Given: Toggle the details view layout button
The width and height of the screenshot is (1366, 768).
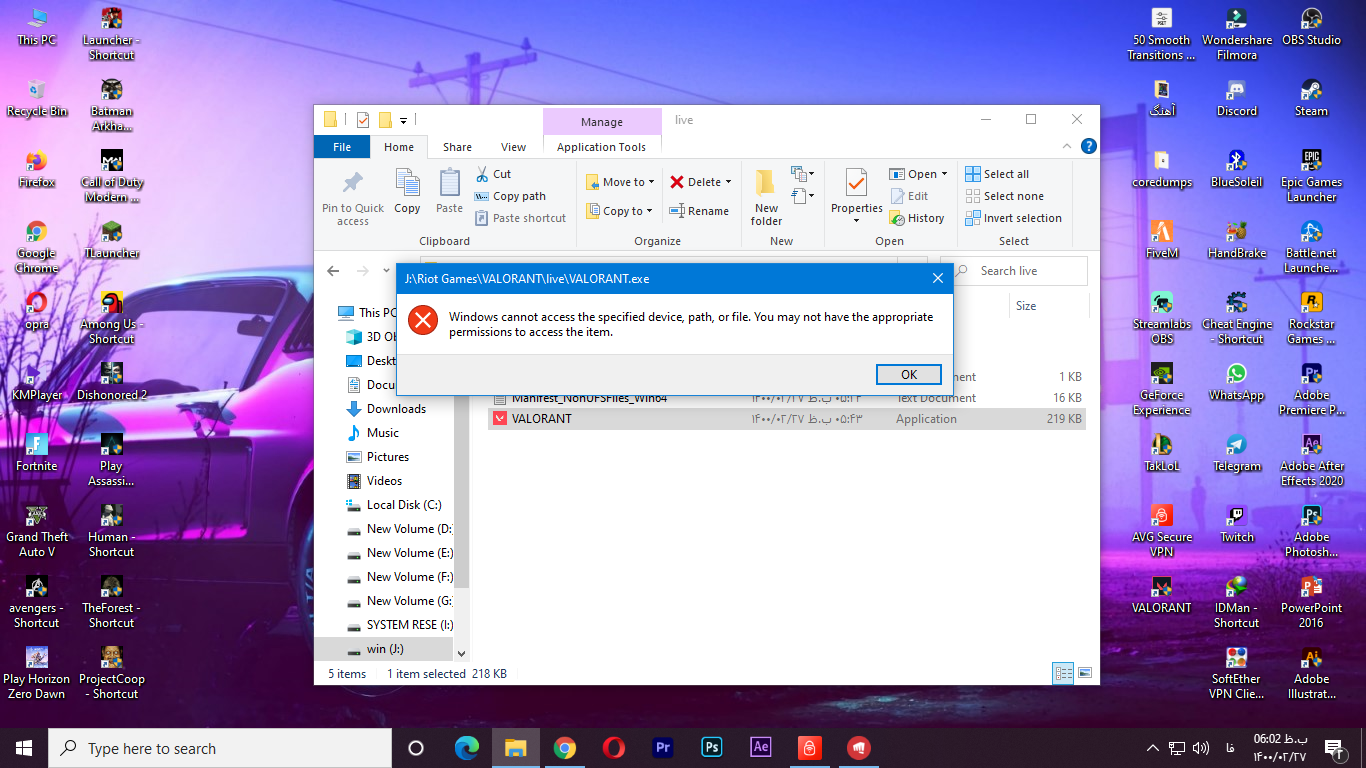Looking at the screenshot, I should pyautogui.click(x=1063, y=673).
